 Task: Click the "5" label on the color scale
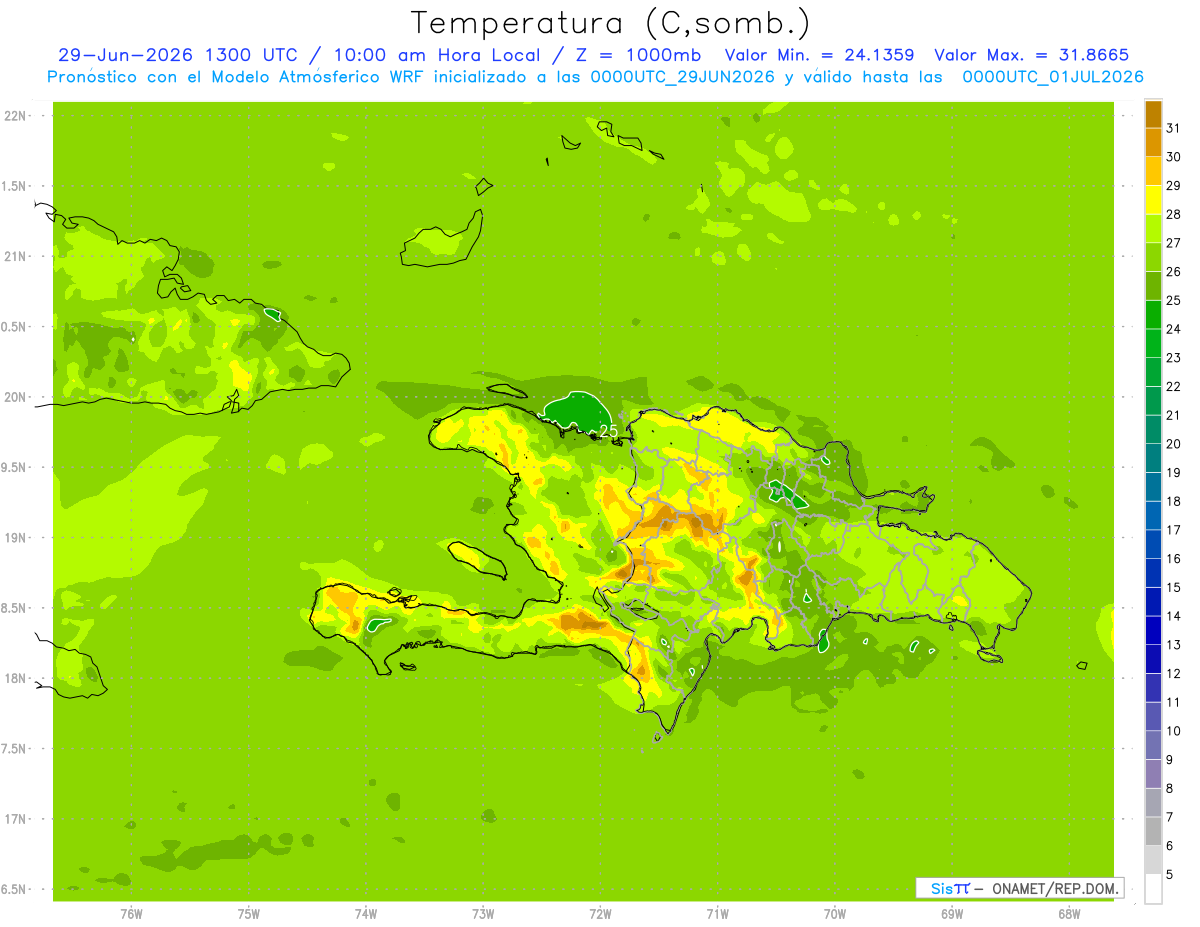click(x=1171, y=875)
